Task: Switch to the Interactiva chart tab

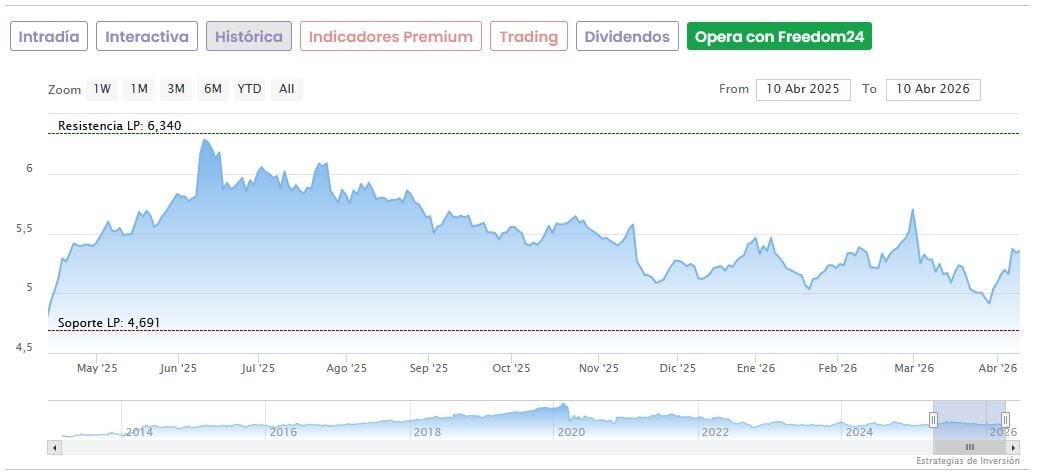Action: pyautogui.click(x=147, y=37)
